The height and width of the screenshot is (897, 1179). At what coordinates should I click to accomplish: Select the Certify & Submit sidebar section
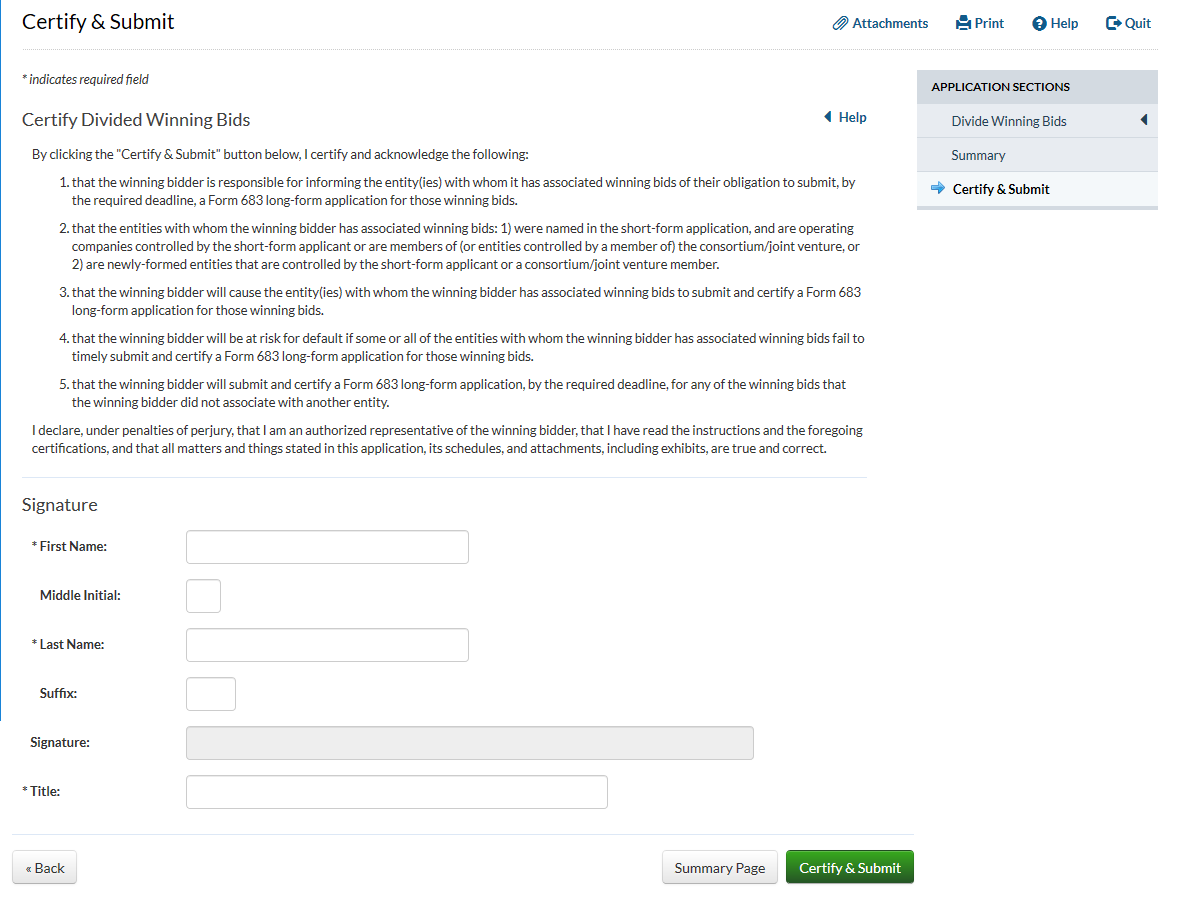point(1001,189)
